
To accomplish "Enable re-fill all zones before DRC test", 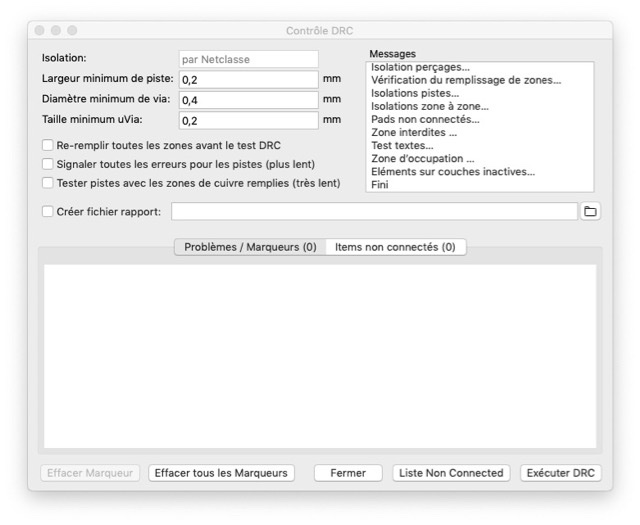I will 48,145.
